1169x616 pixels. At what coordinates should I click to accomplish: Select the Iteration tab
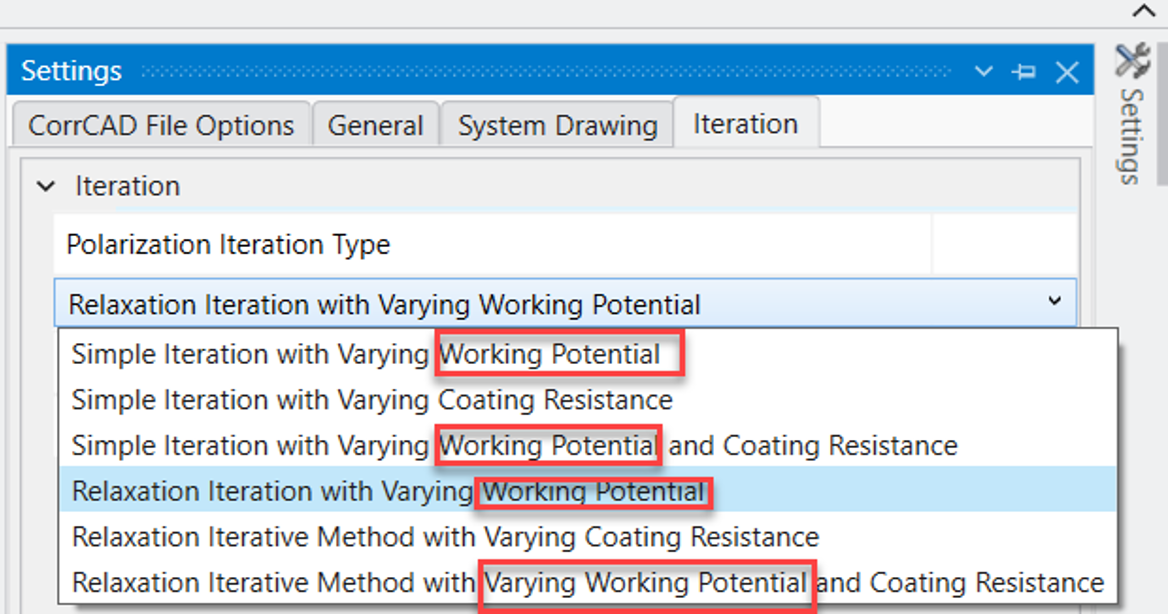pos(745,124)
